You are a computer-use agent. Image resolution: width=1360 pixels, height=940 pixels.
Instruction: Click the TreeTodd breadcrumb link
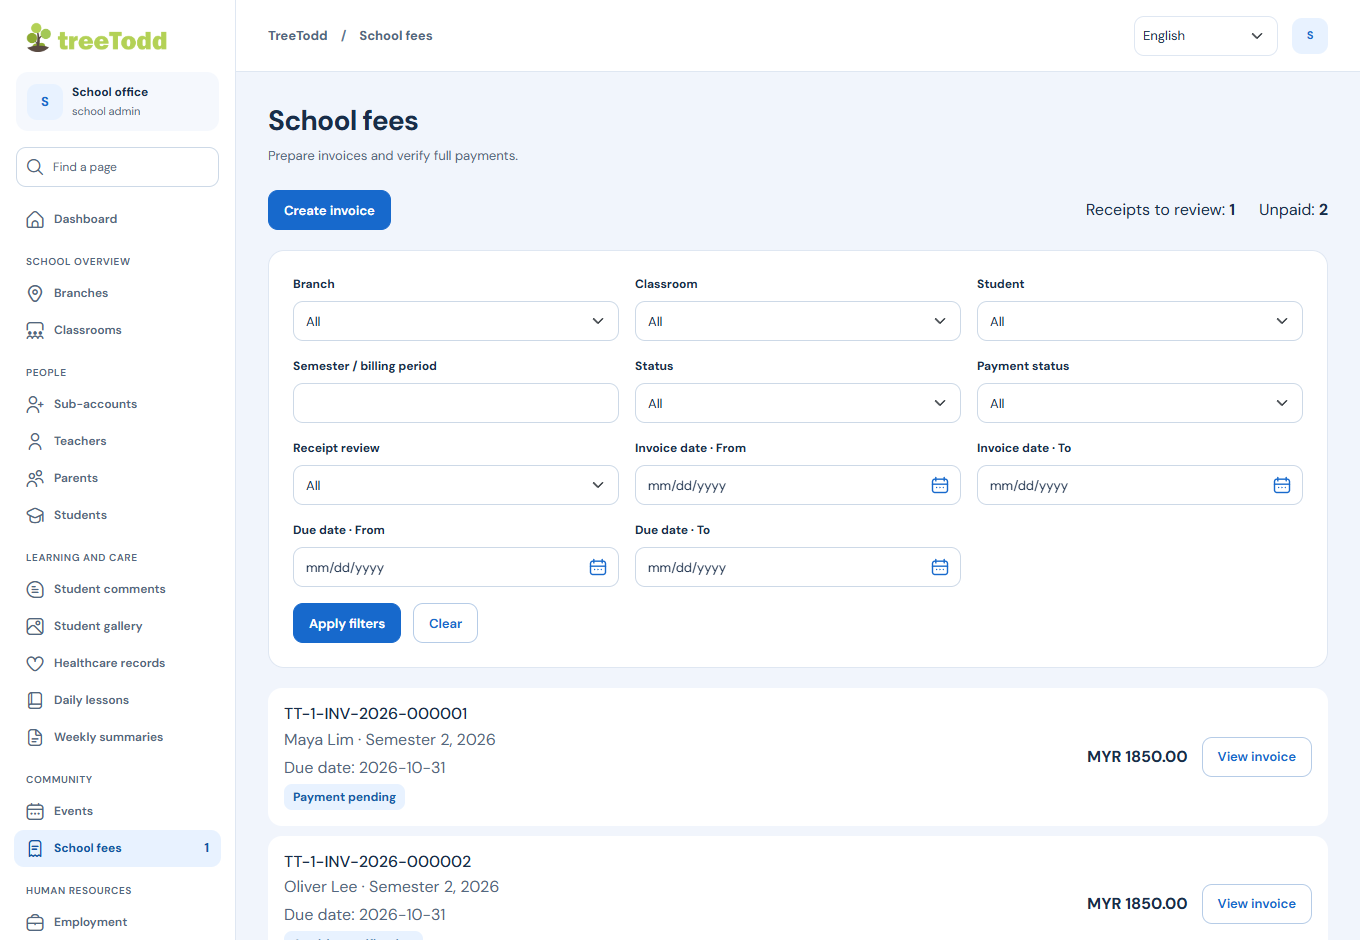click(x=298, y=36)
